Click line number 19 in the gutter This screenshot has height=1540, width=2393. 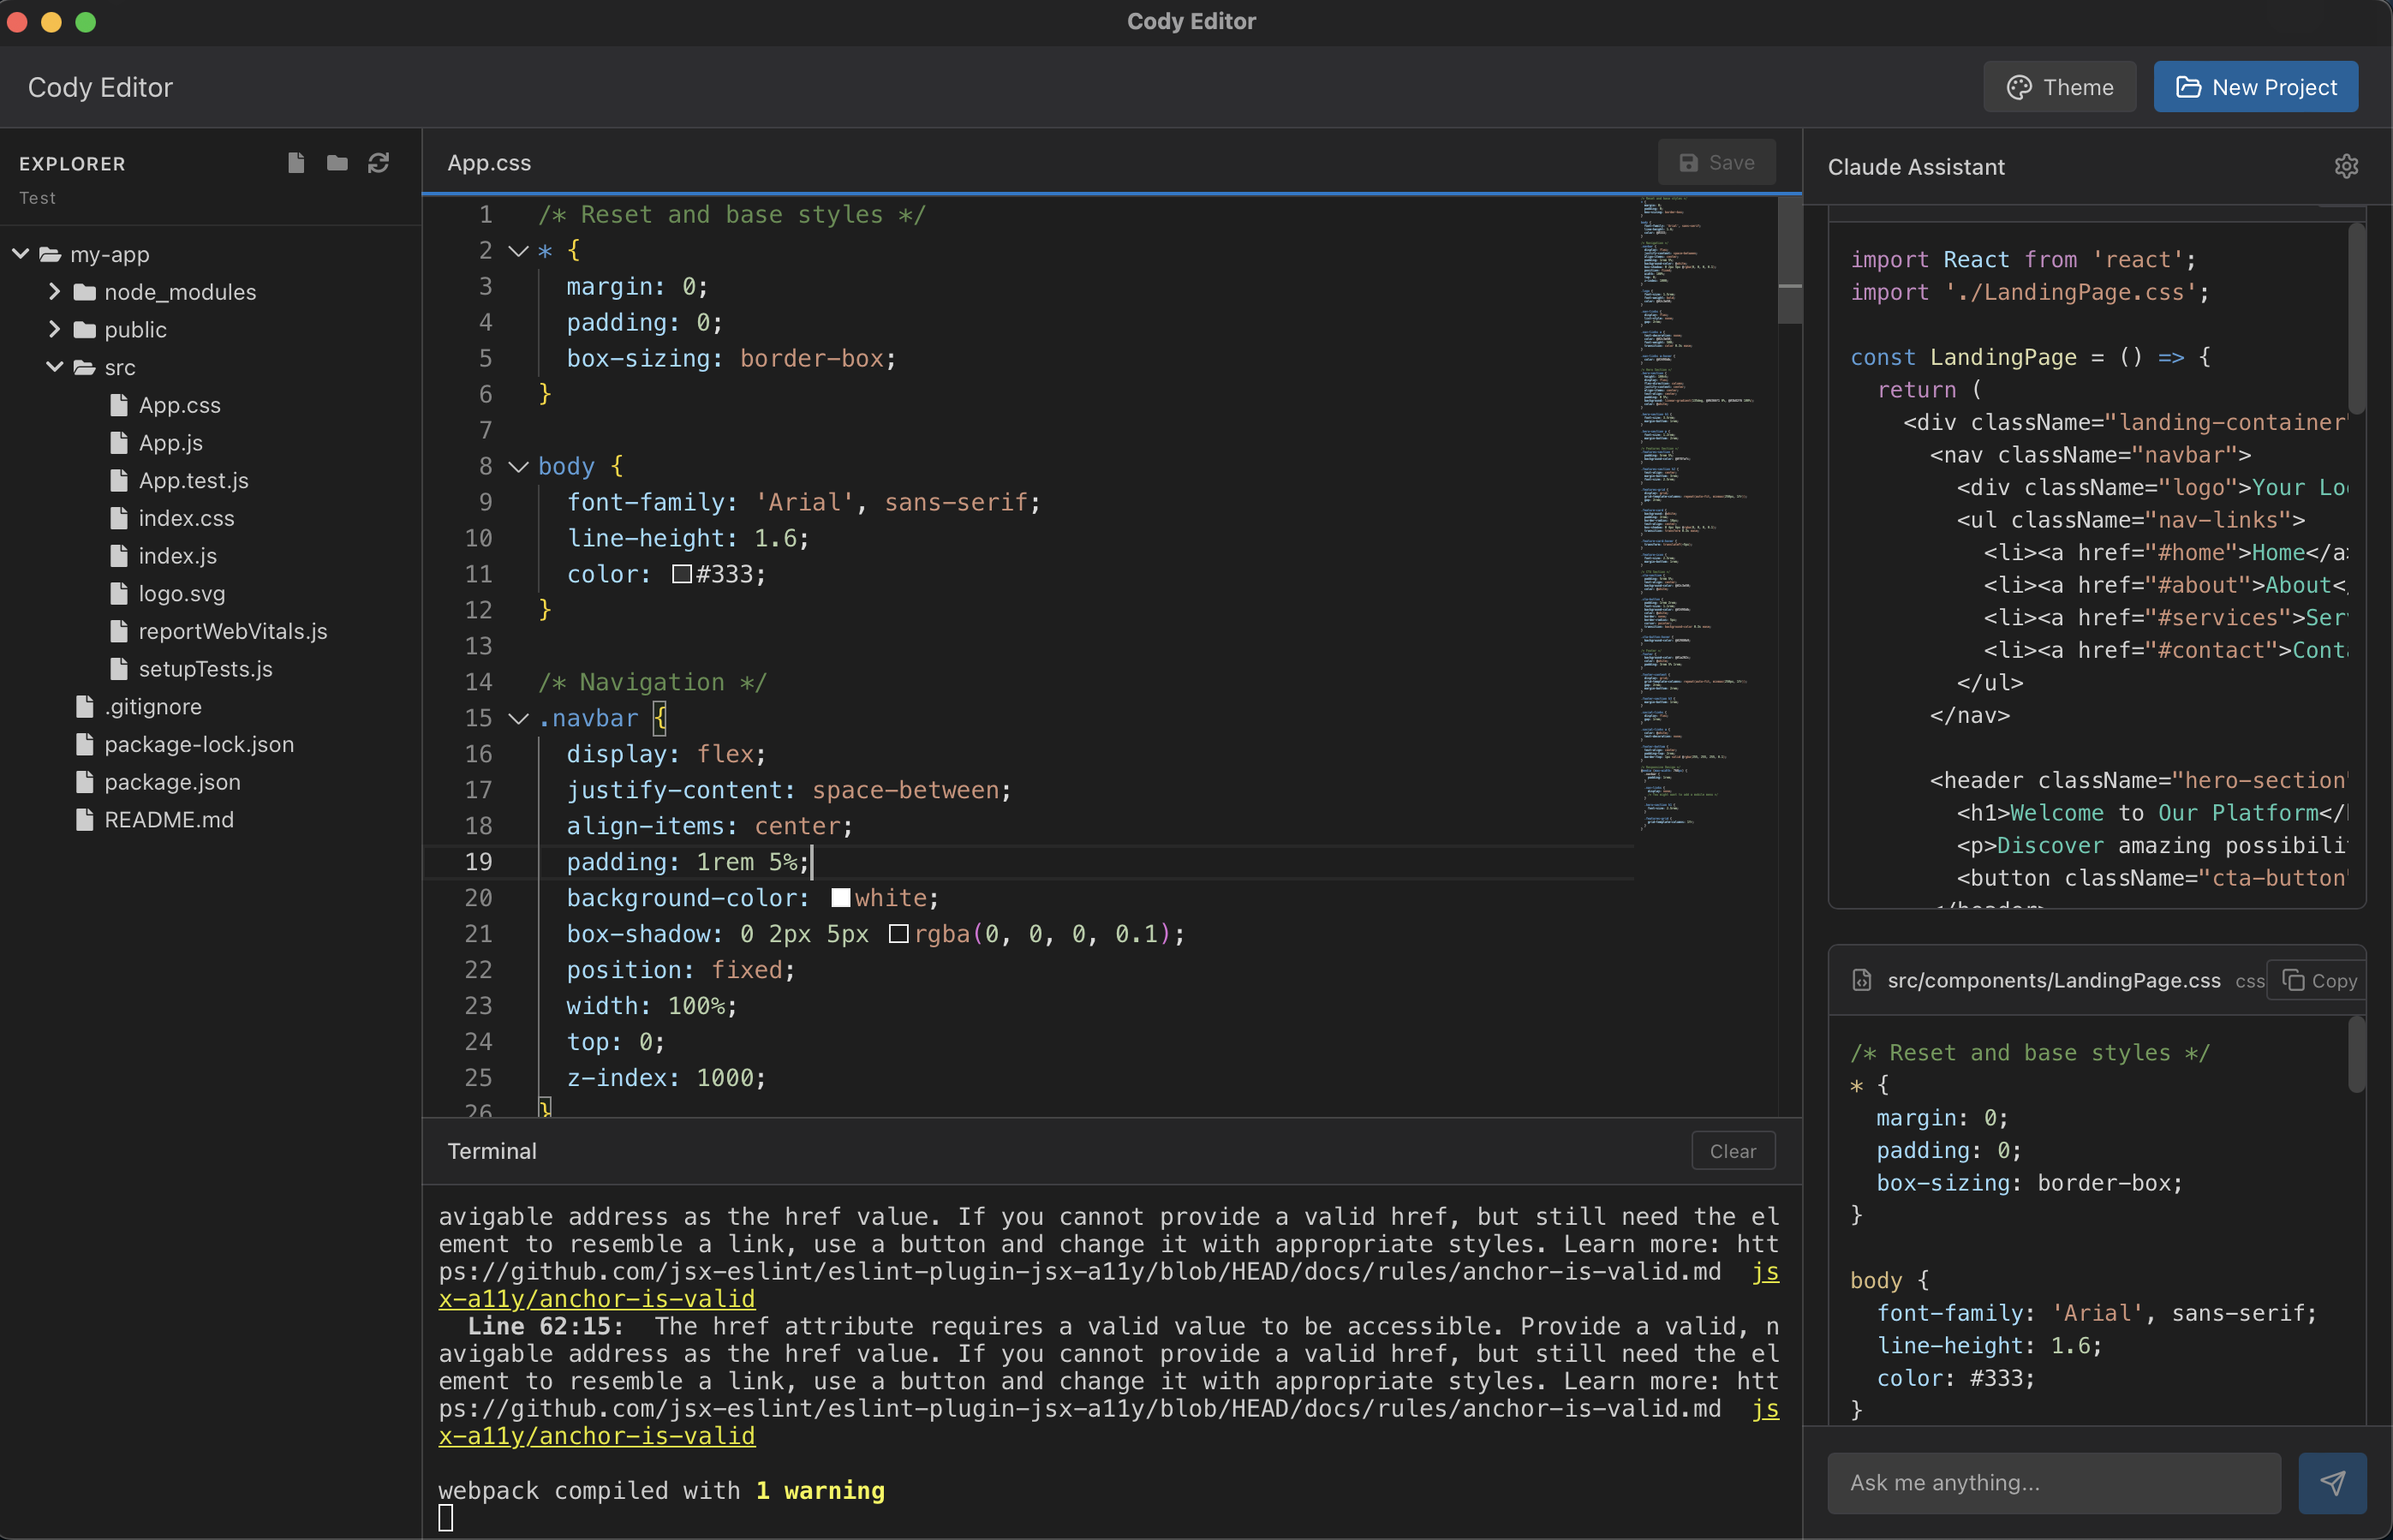479,862
